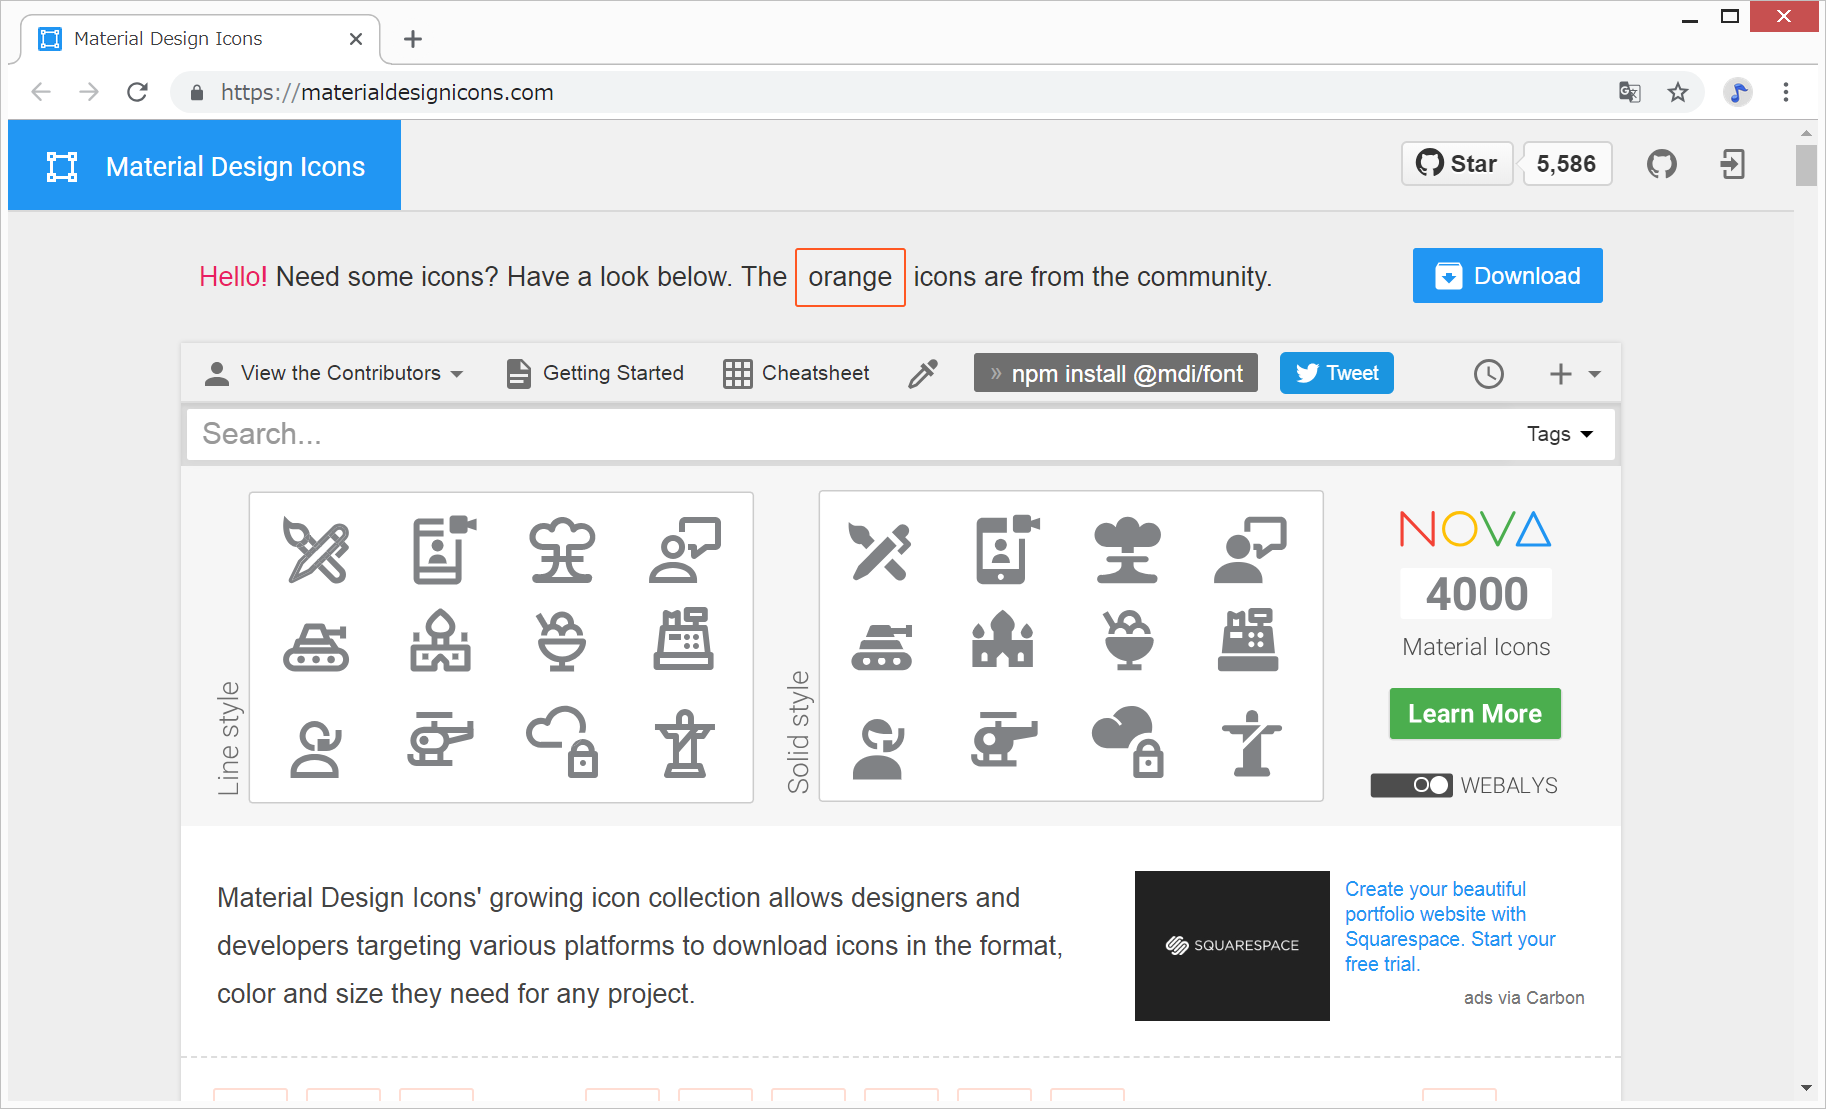1826x1109 pixels.
Task: Click the browser reload button
Action: 138,92
